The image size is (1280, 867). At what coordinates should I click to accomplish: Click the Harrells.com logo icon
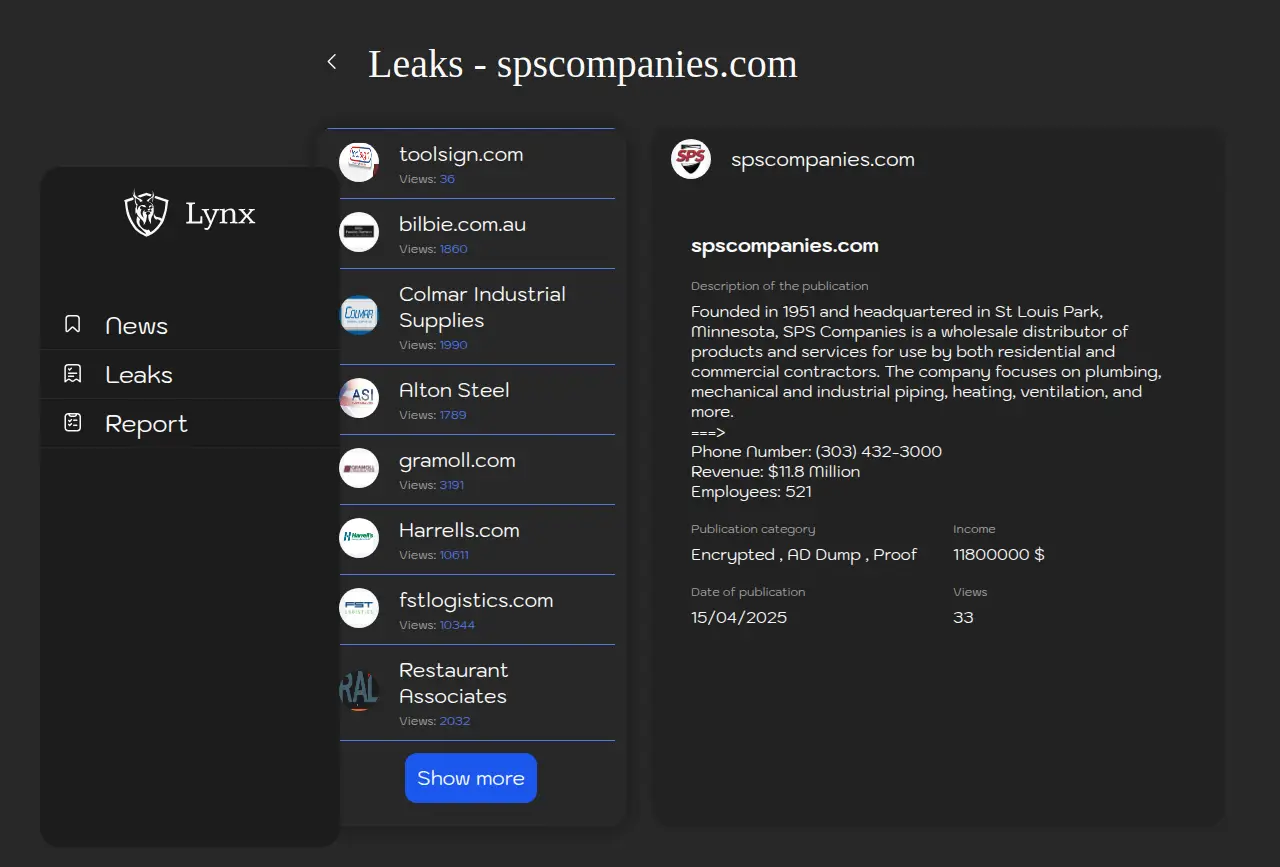(x=359, y=538)
